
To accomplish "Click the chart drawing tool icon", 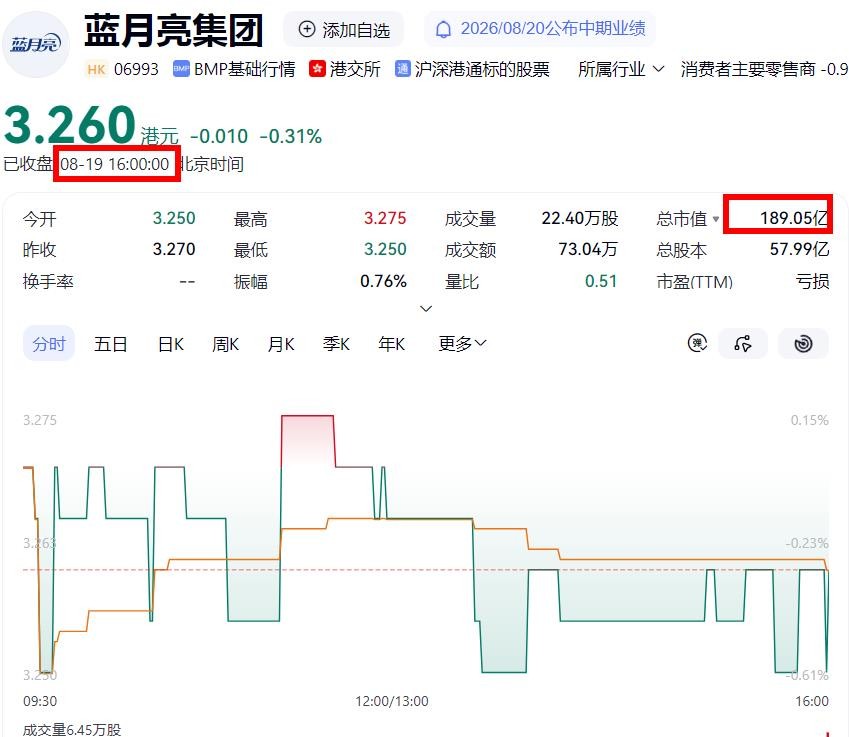I will pos(743,343).
